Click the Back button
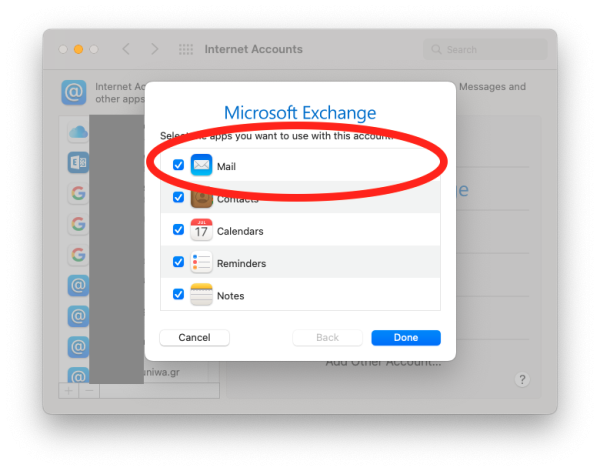This screenshot has width=600, height=471. tap(328, 337)
